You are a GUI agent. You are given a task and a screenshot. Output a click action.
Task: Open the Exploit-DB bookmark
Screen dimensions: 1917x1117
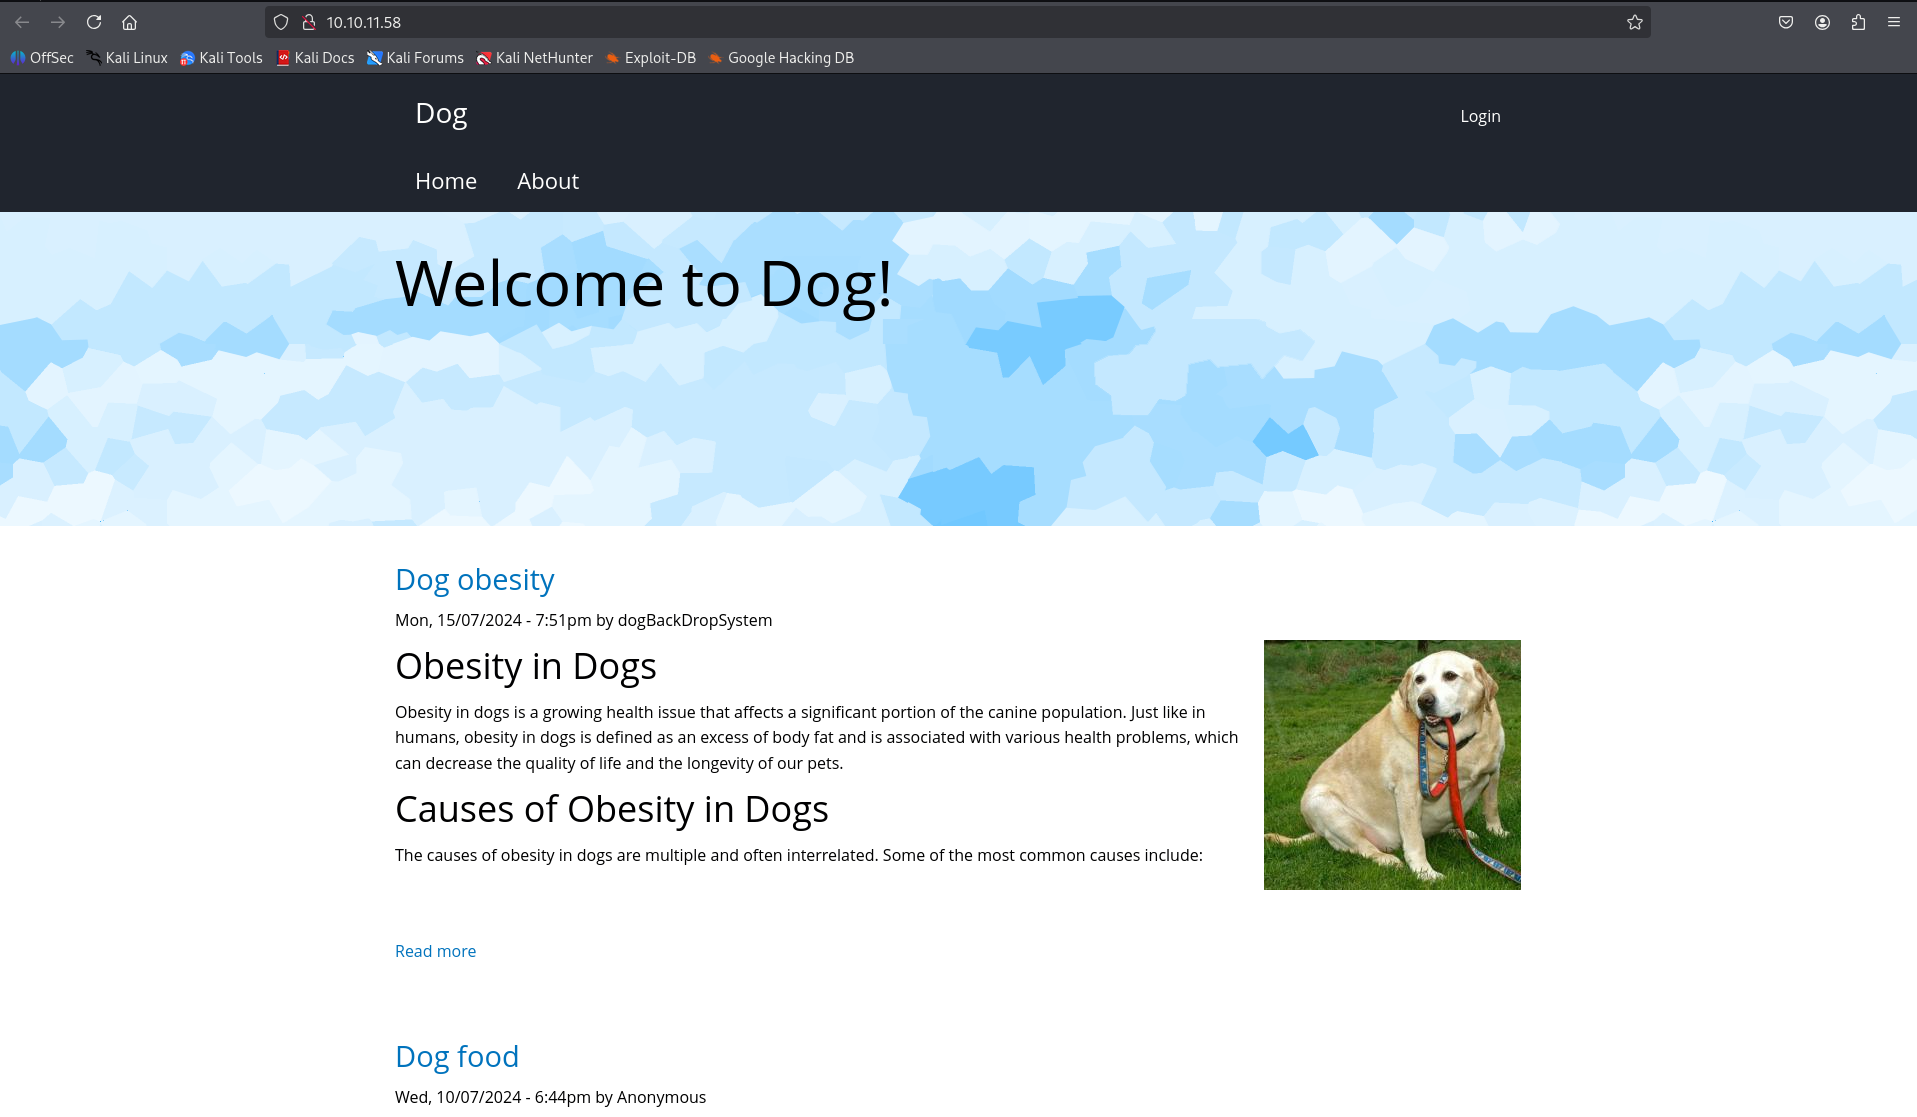click(x=651, y=58)
